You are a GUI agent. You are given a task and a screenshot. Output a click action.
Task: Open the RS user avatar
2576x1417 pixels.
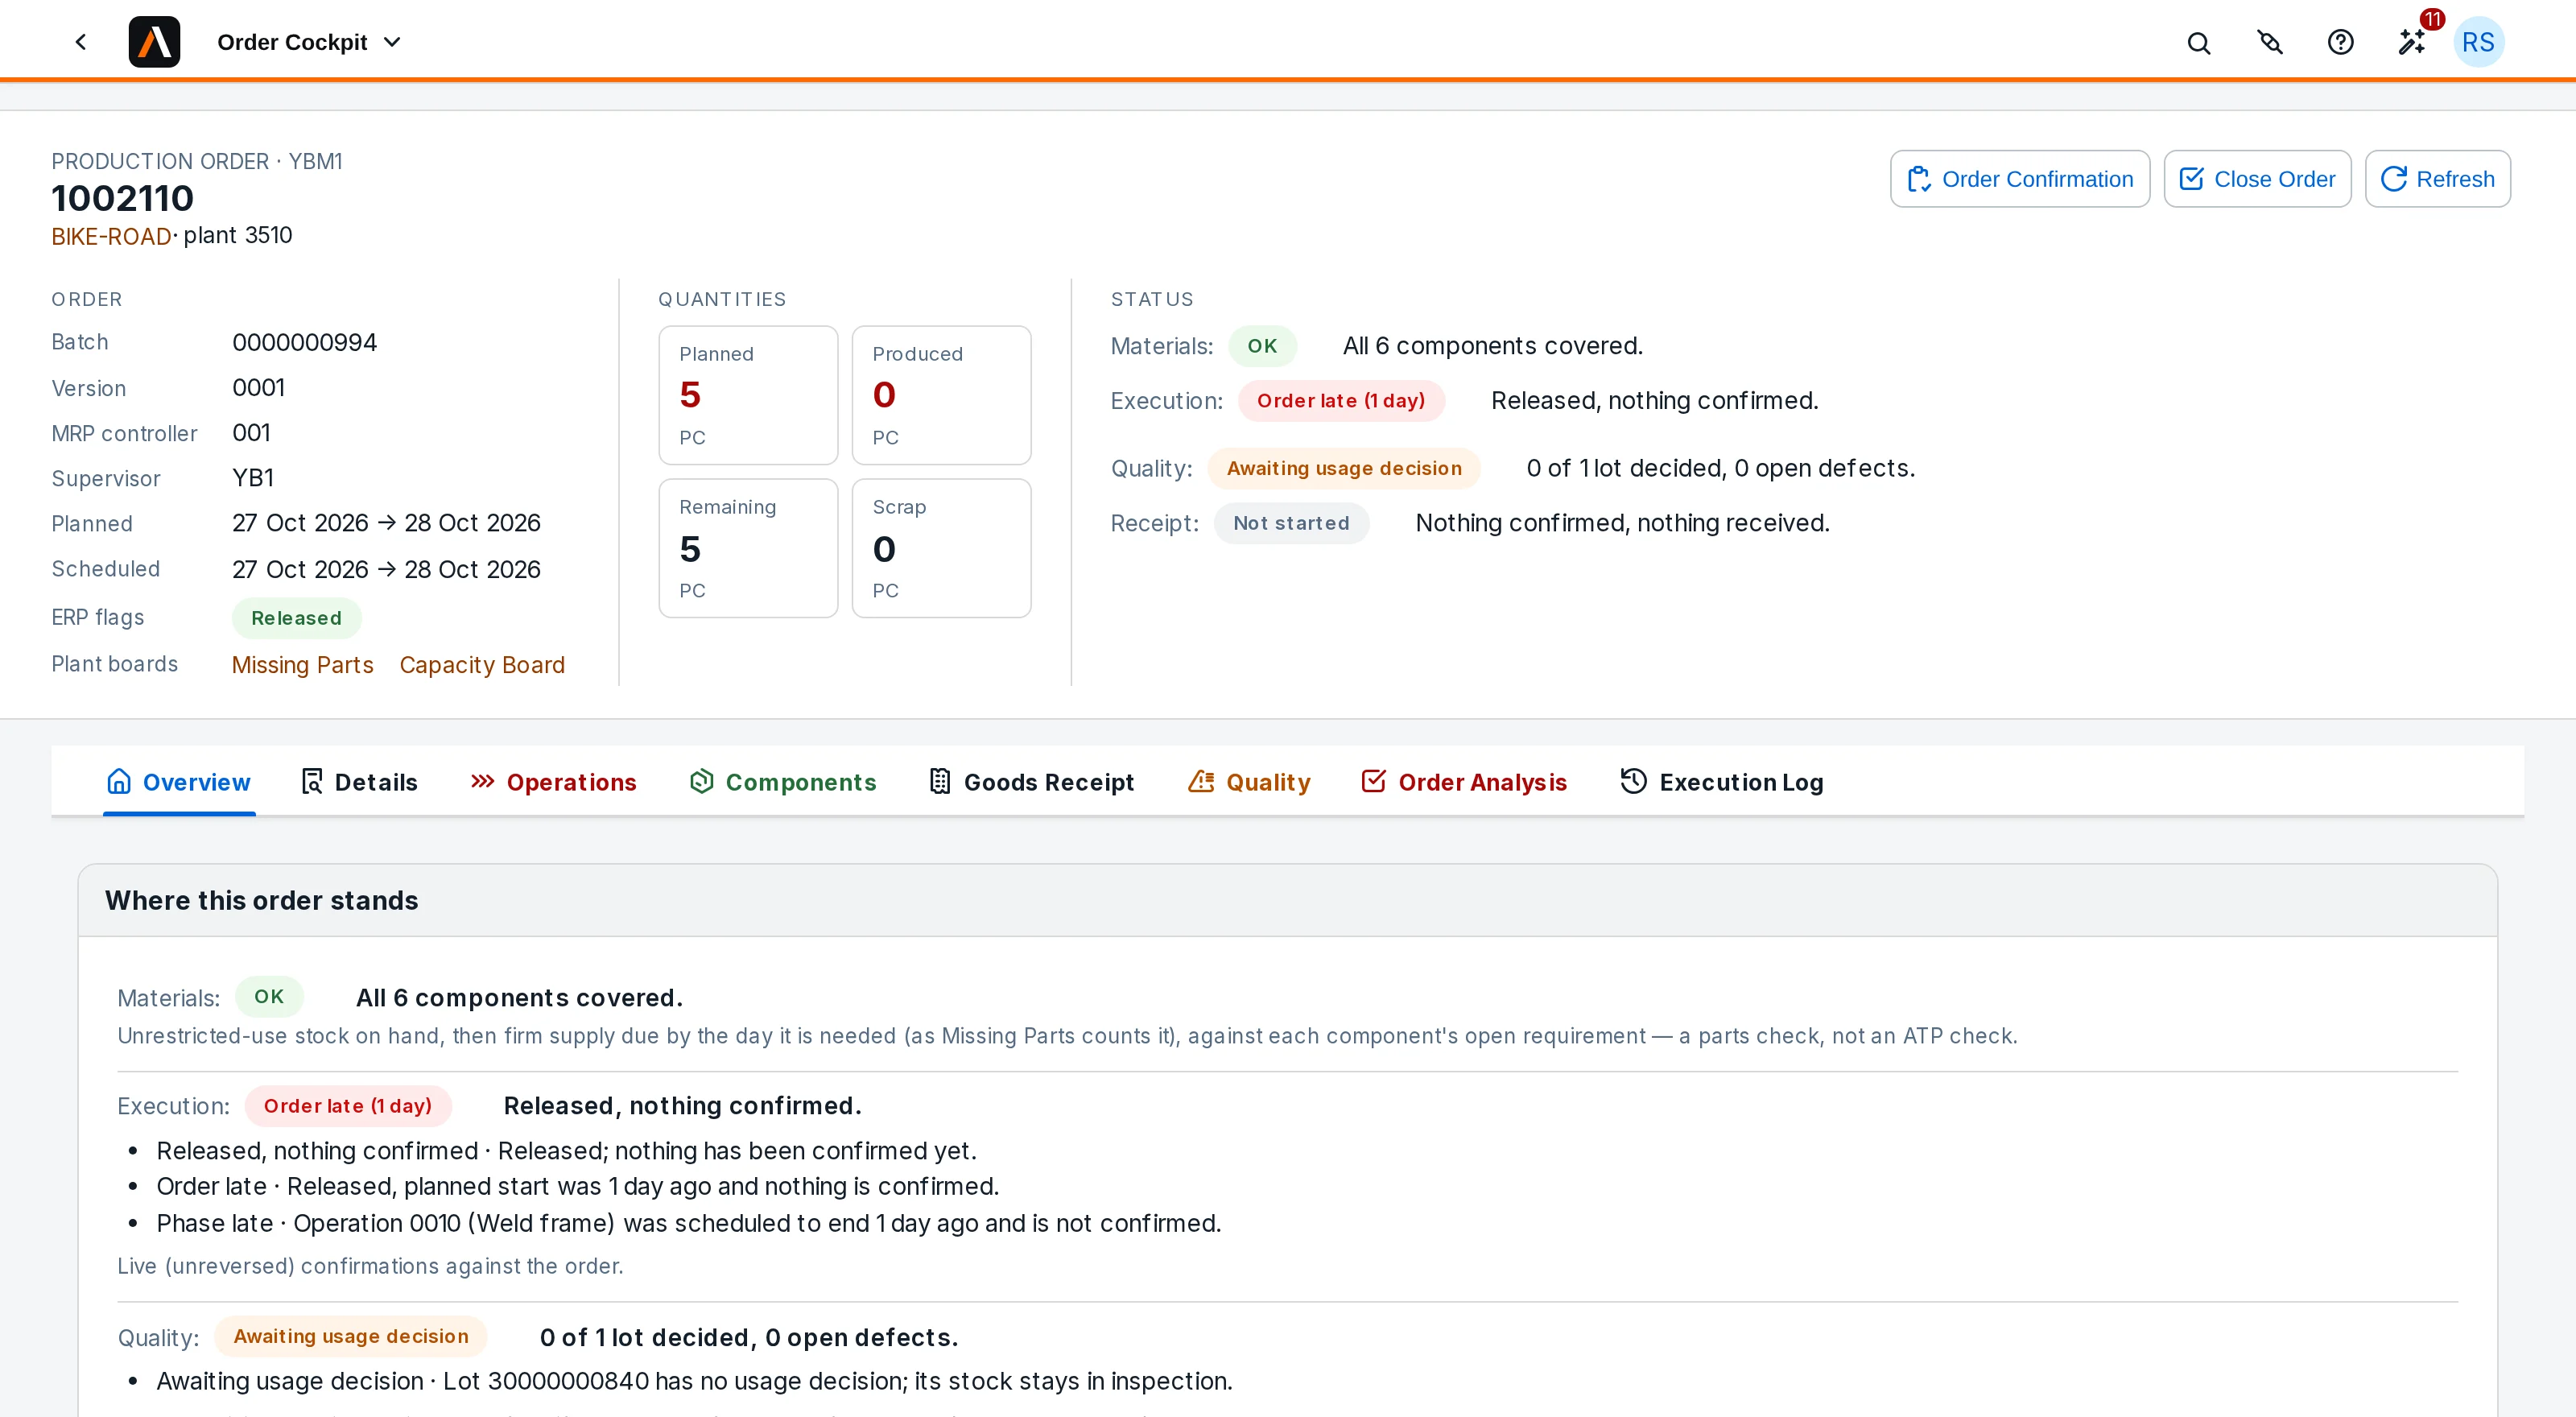pyautogui.click(x=2478, y=42)
